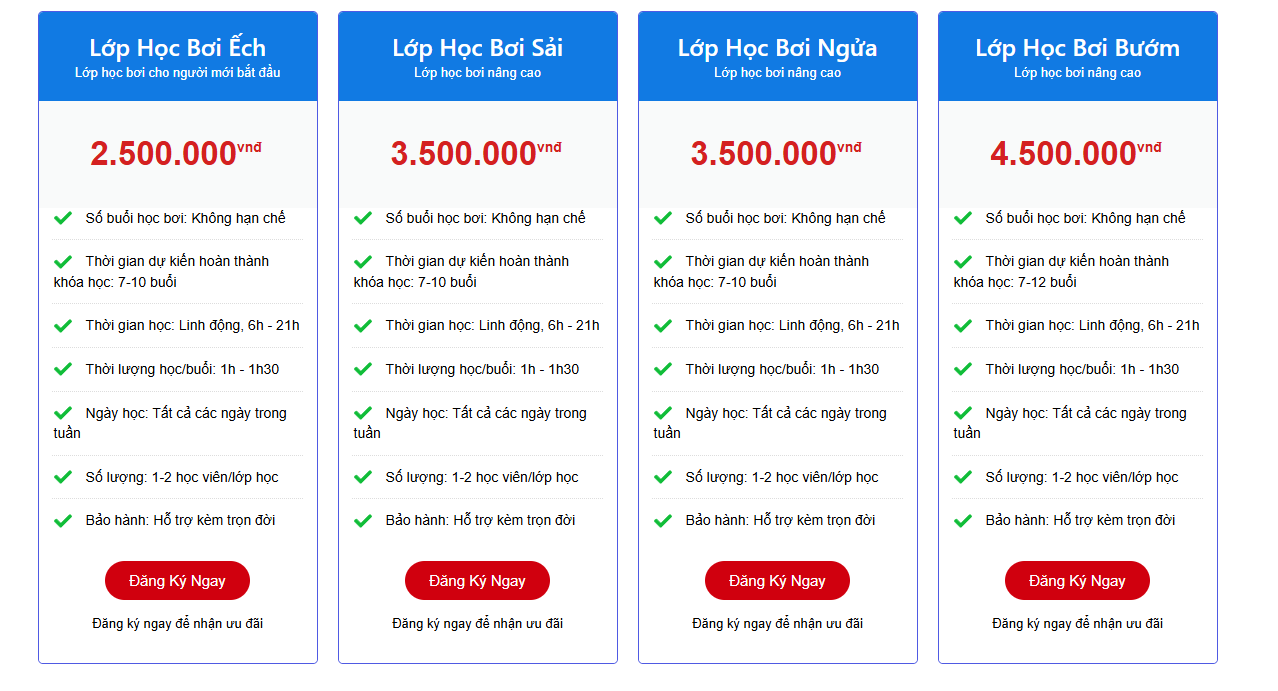This screenshot has height=691, width=1278.
Task: Register for the Lớp Học Bơi Bướm class
Action: 1077,581
